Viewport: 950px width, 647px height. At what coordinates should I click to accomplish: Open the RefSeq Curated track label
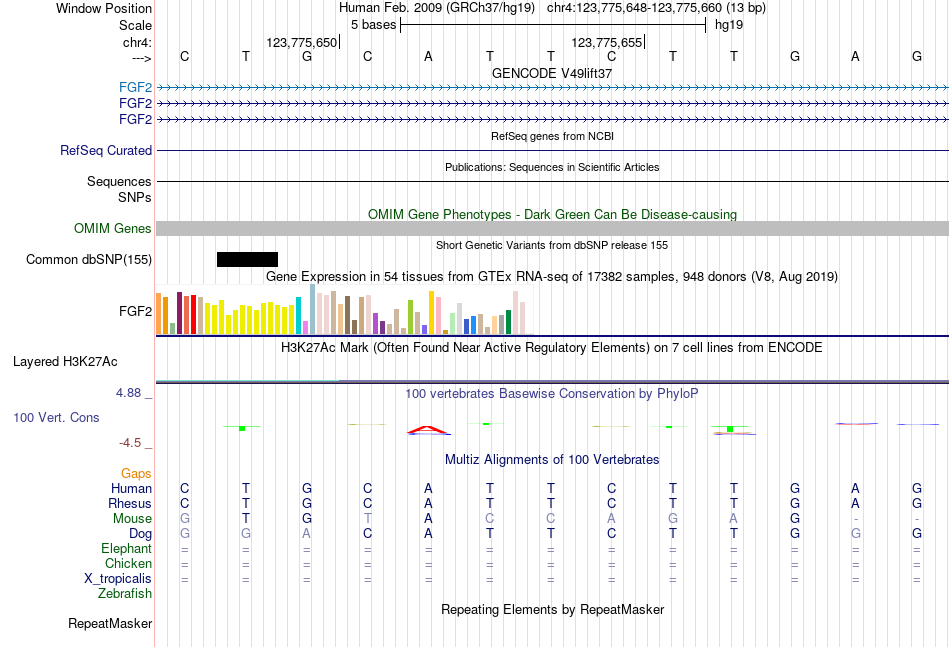coord(106,150)
